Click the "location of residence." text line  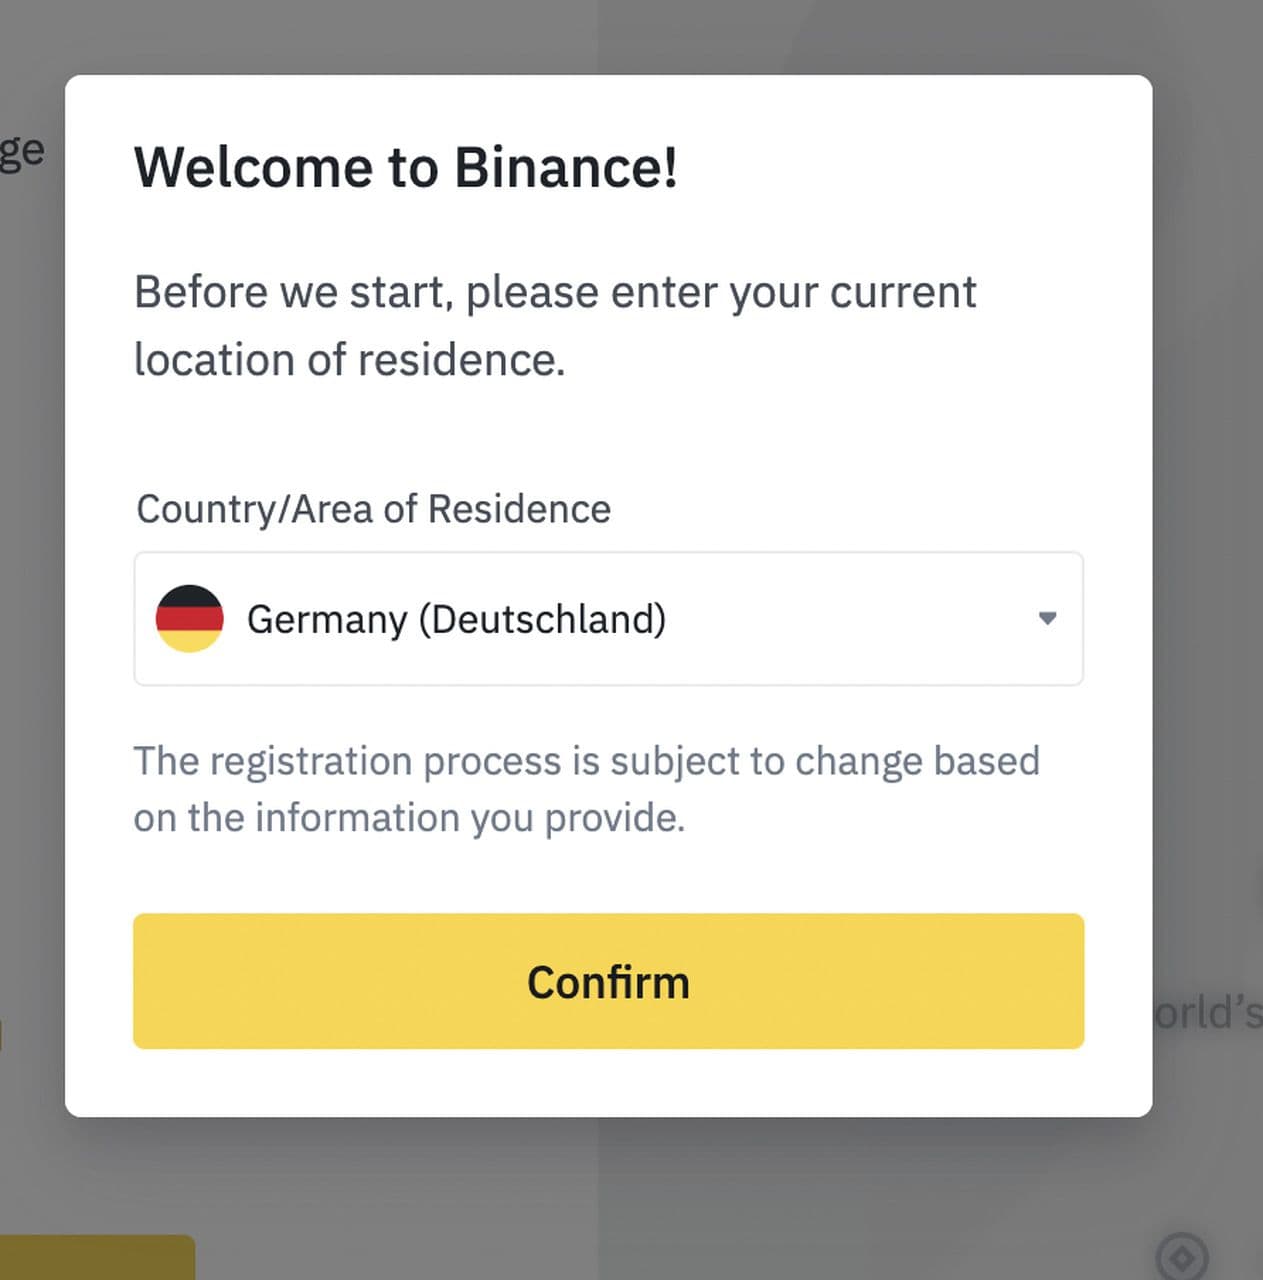point(349,361)
